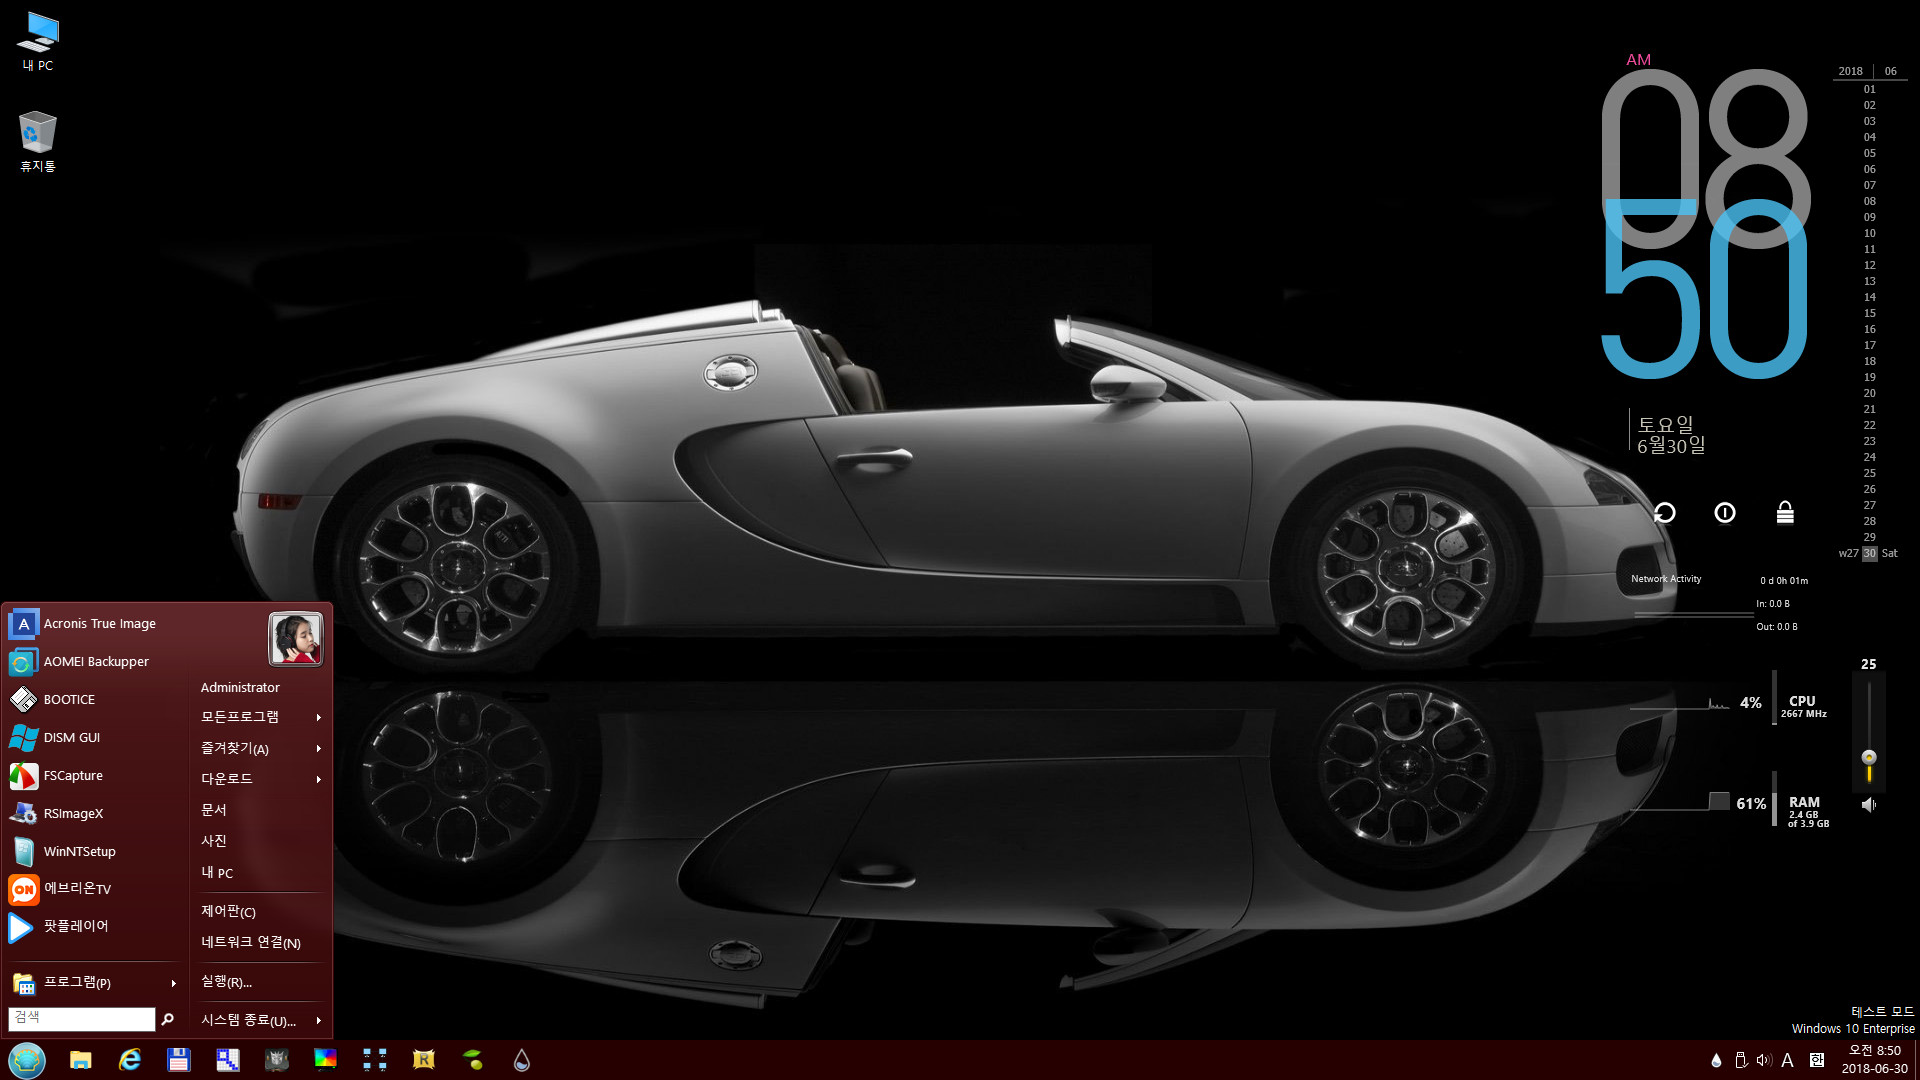
Task: Click the network computers taskbar icon
Action: (x=375, y=1060)
